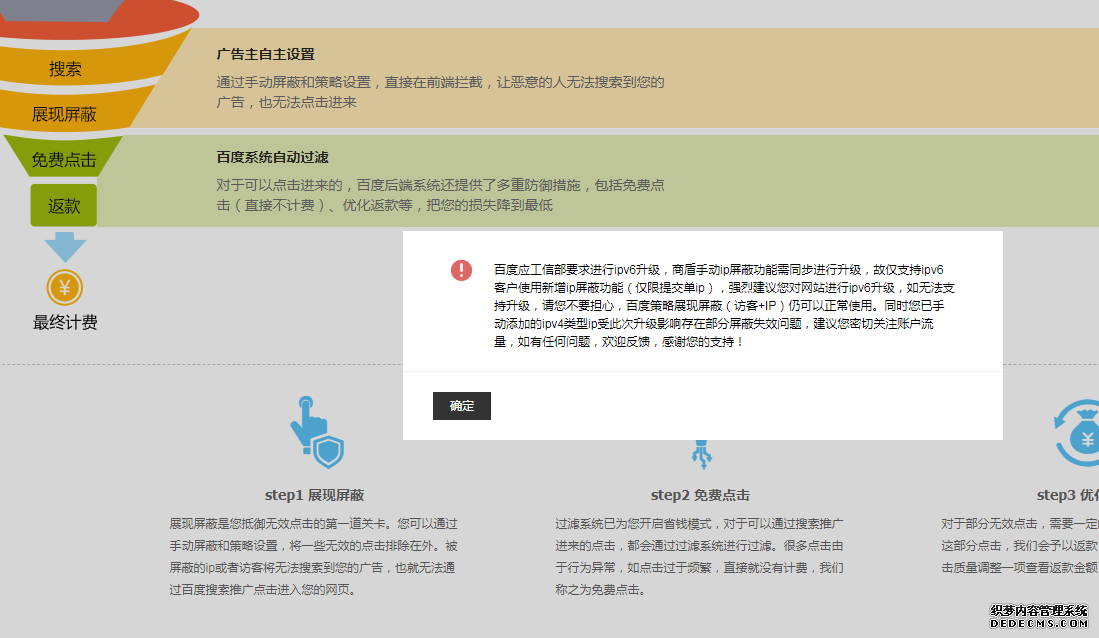
Task: Select the 展现屏蔽 funnel segment
Action: coord(65,114)
